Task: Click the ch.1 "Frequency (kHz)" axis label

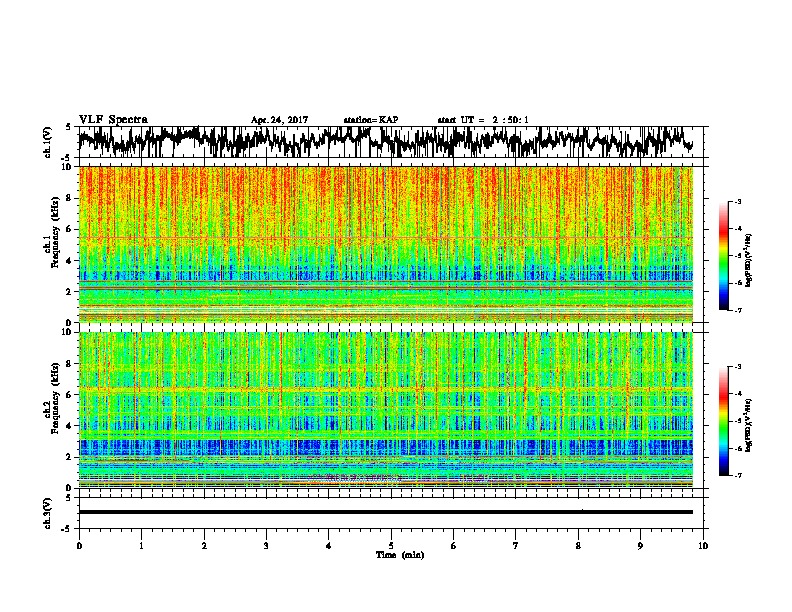Action: tap(55, 233)
